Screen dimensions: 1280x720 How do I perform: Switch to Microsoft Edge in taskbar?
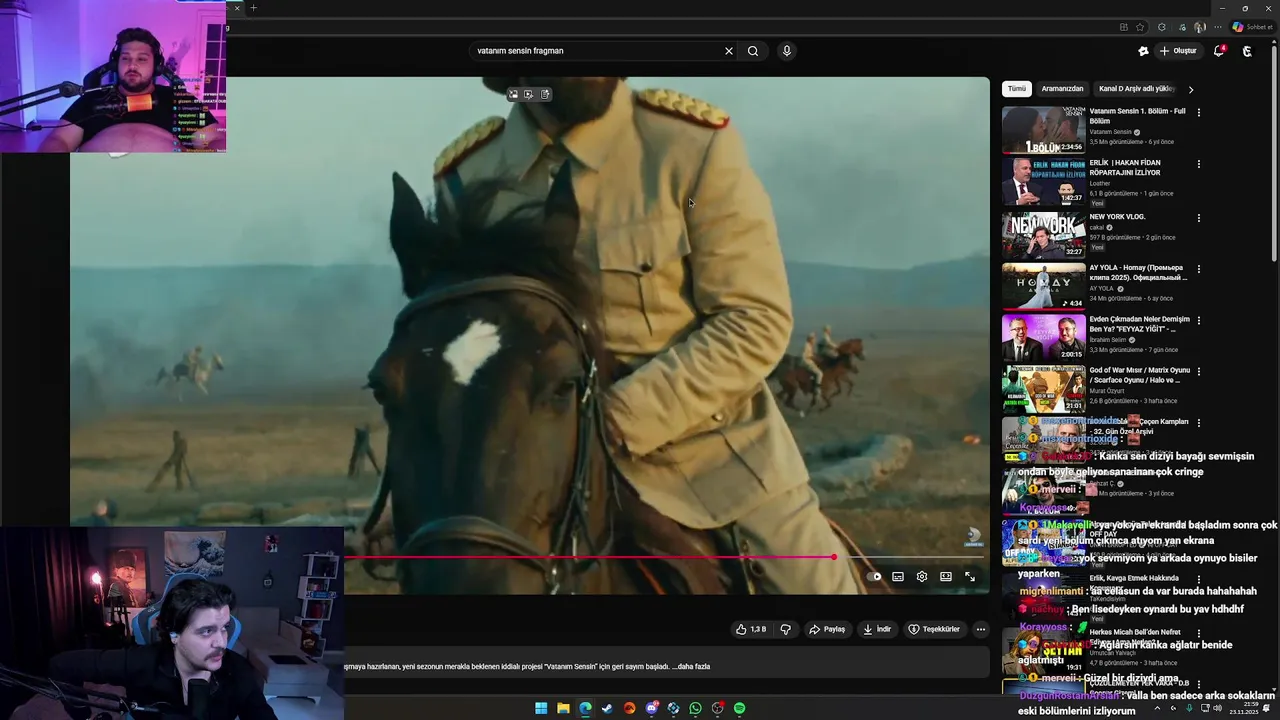pos(585,708)
